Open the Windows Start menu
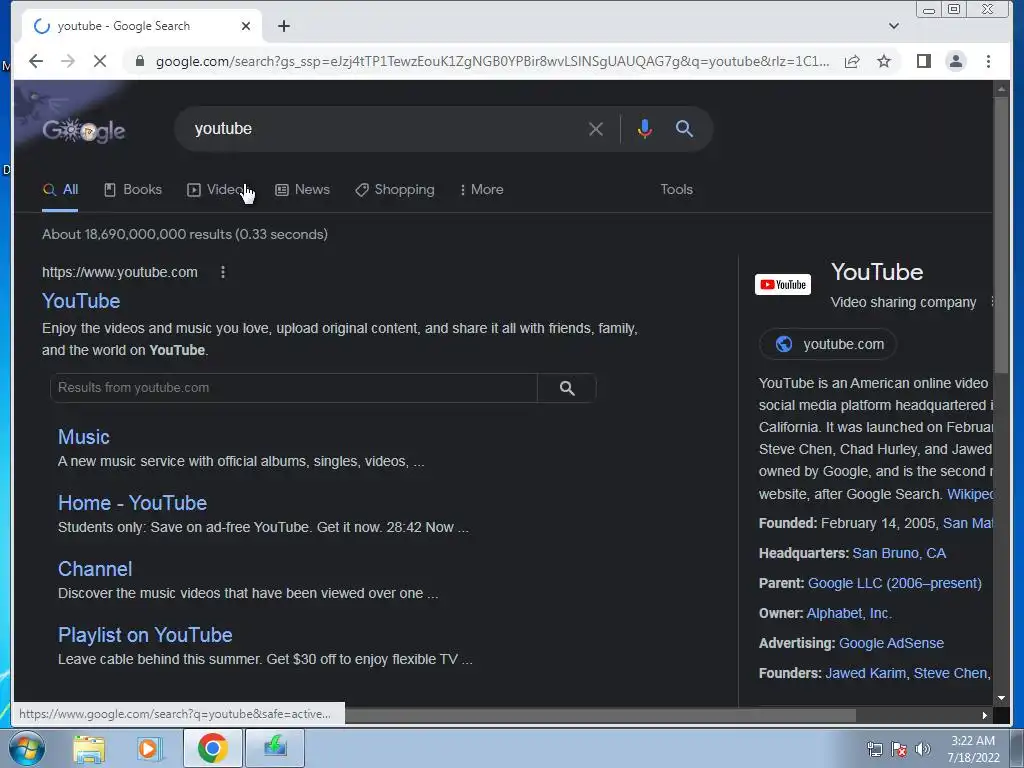 point(27,748)
